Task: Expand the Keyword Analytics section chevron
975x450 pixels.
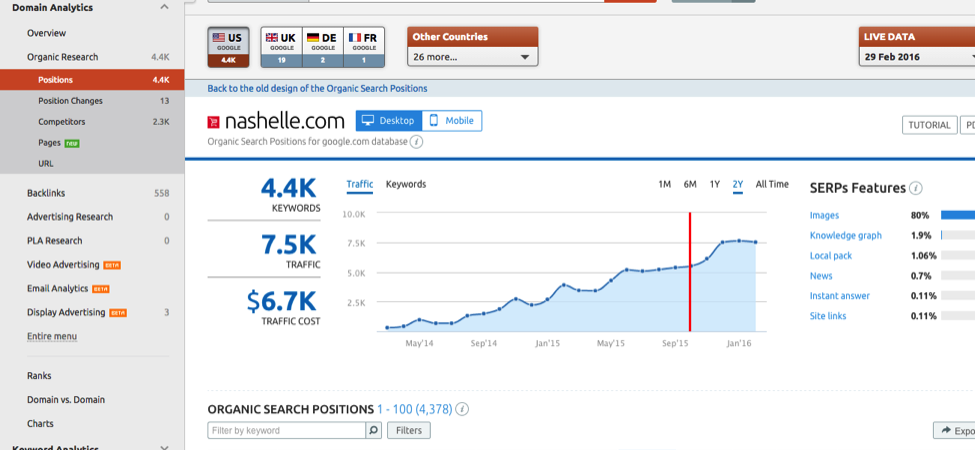Action: pyautogui.click(x=164, y=447)
